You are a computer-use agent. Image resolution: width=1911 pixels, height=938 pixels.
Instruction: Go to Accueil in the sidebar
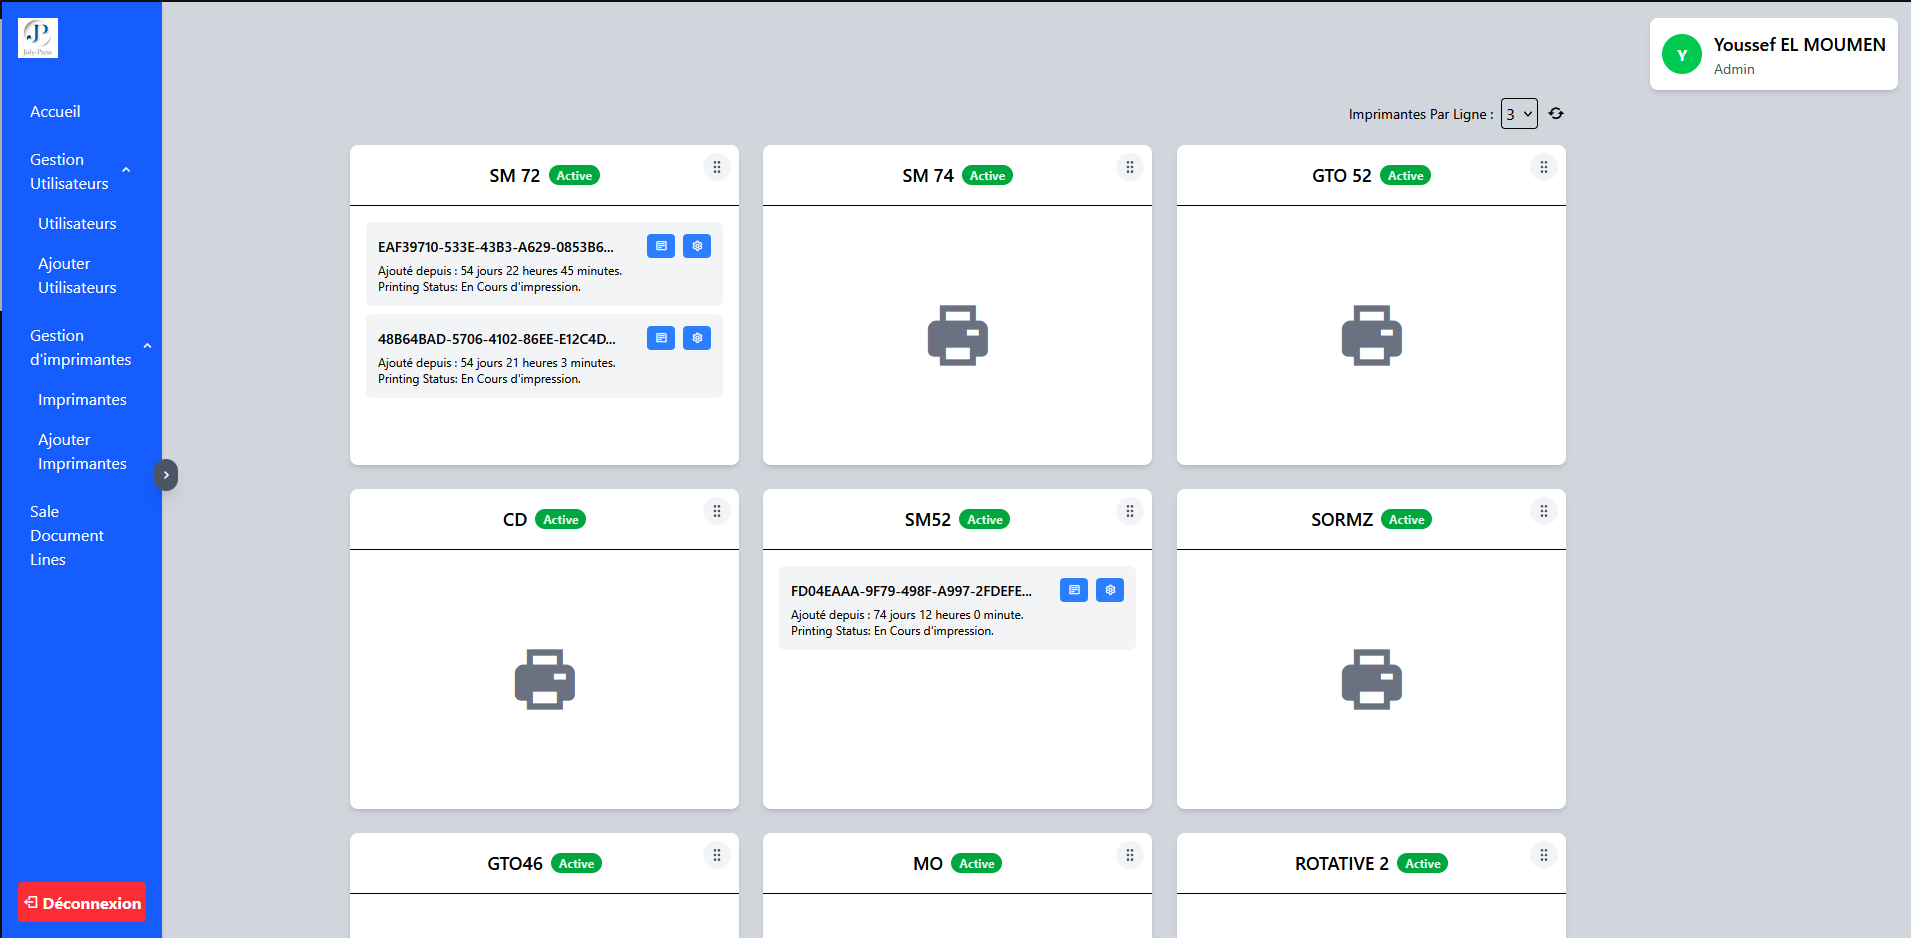click(55, 112)
